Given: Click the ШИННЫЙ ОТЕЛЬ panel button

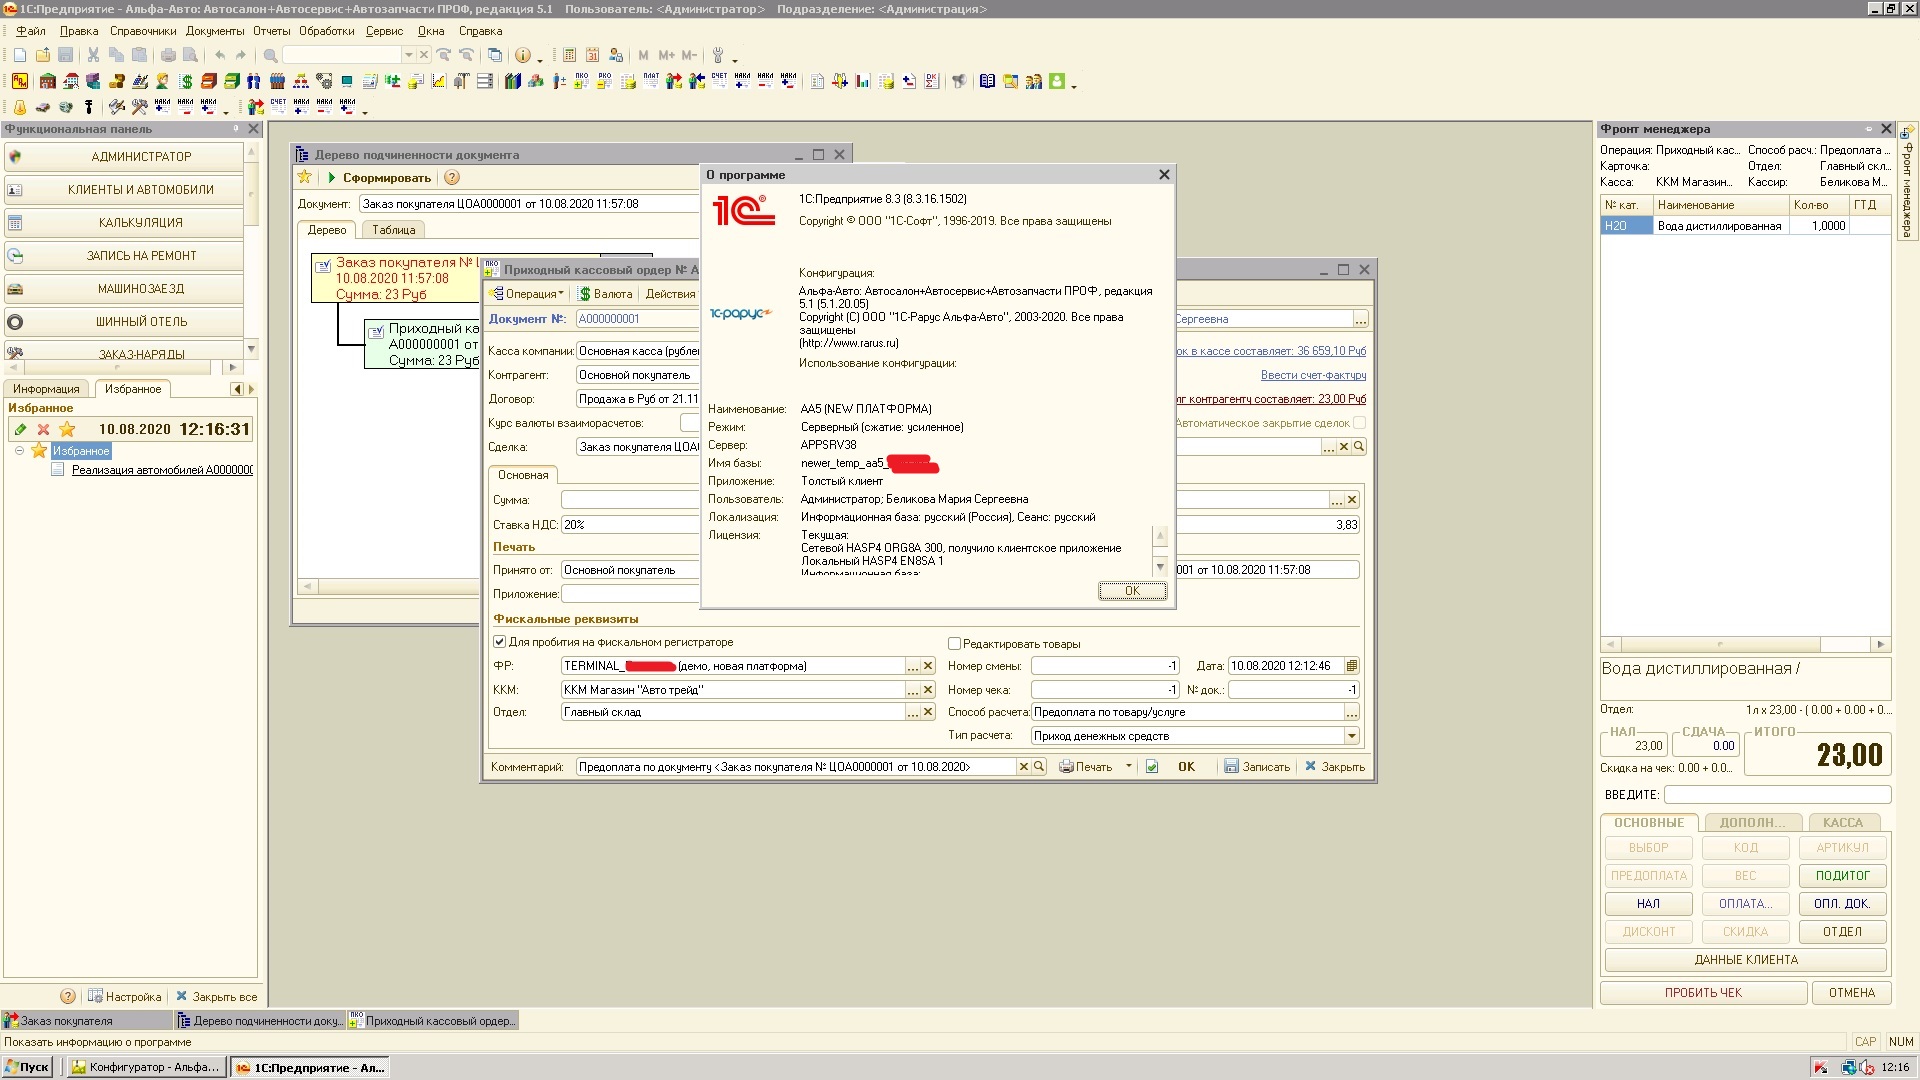Looking at the screenshot, I should tap(125, 322).
